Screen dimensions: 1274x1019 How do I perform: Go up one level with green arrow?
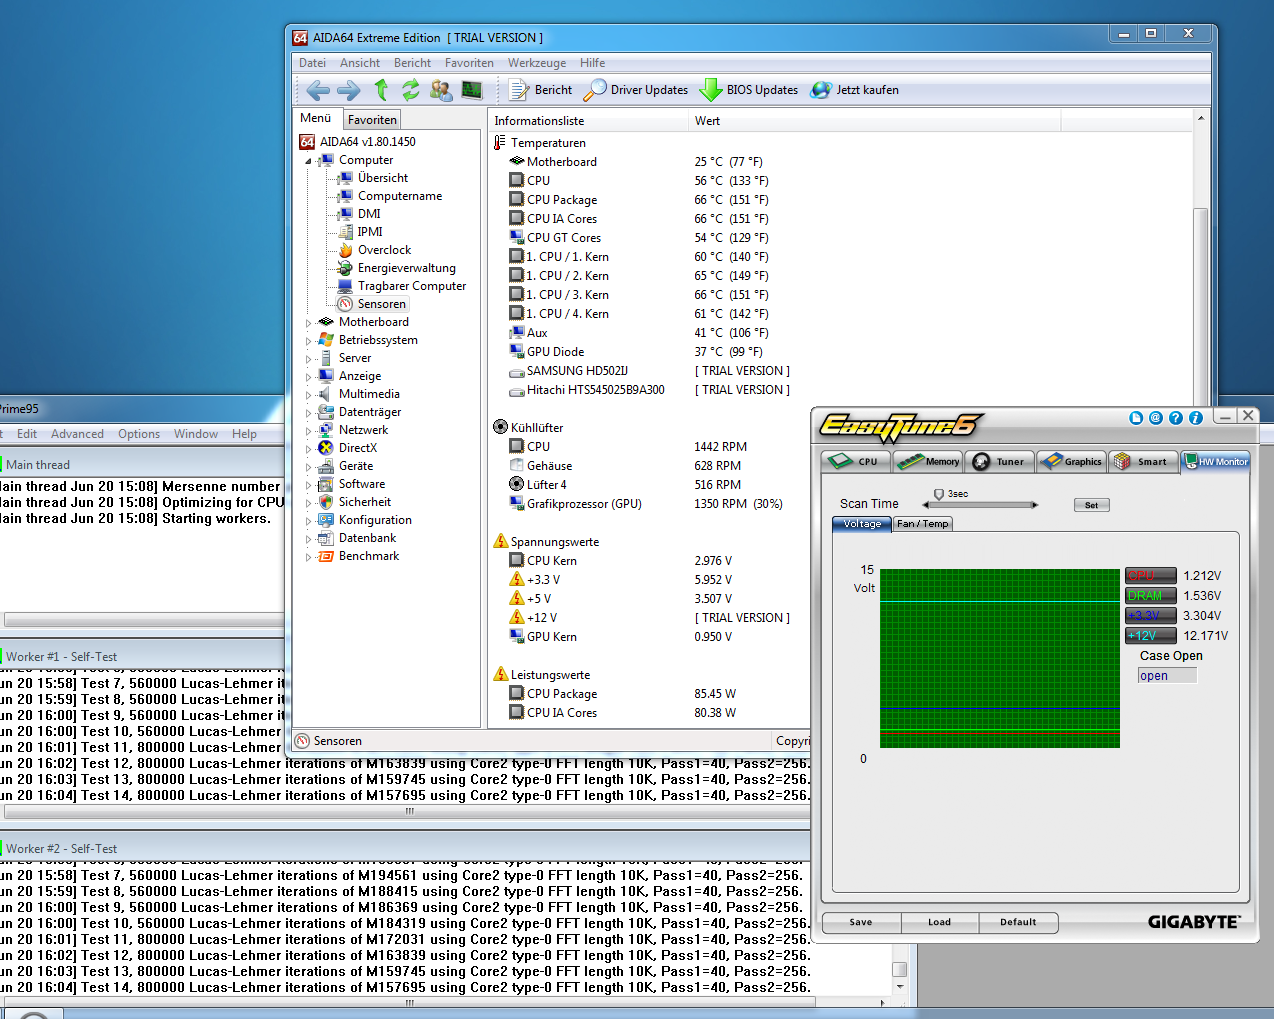(381, 90)
